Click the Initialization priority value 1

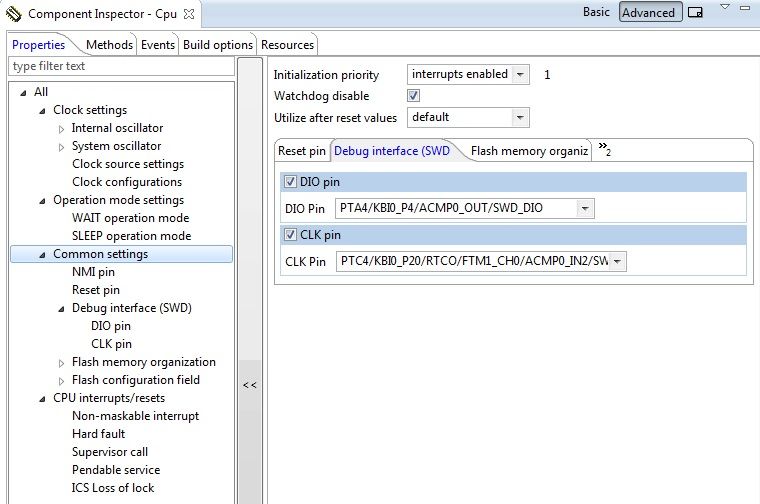547,75
